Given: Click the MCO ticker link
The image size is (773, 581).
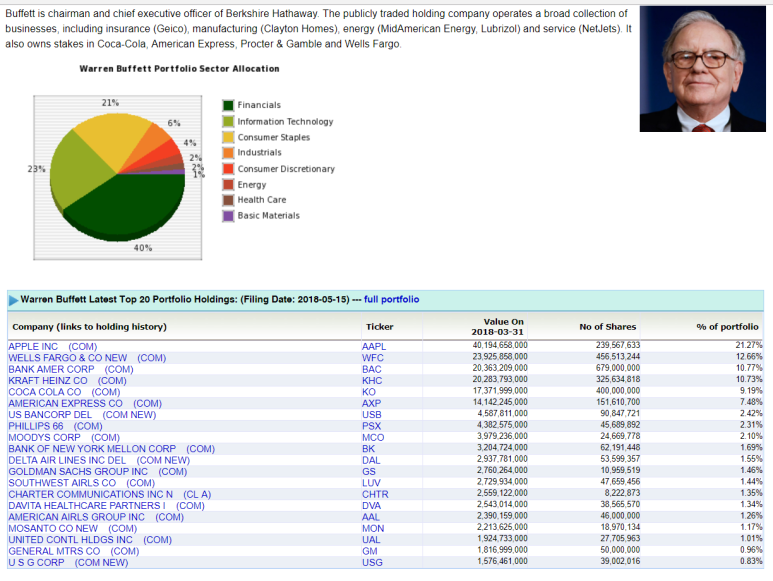Looking at the screenshot, I should (373, 437).
